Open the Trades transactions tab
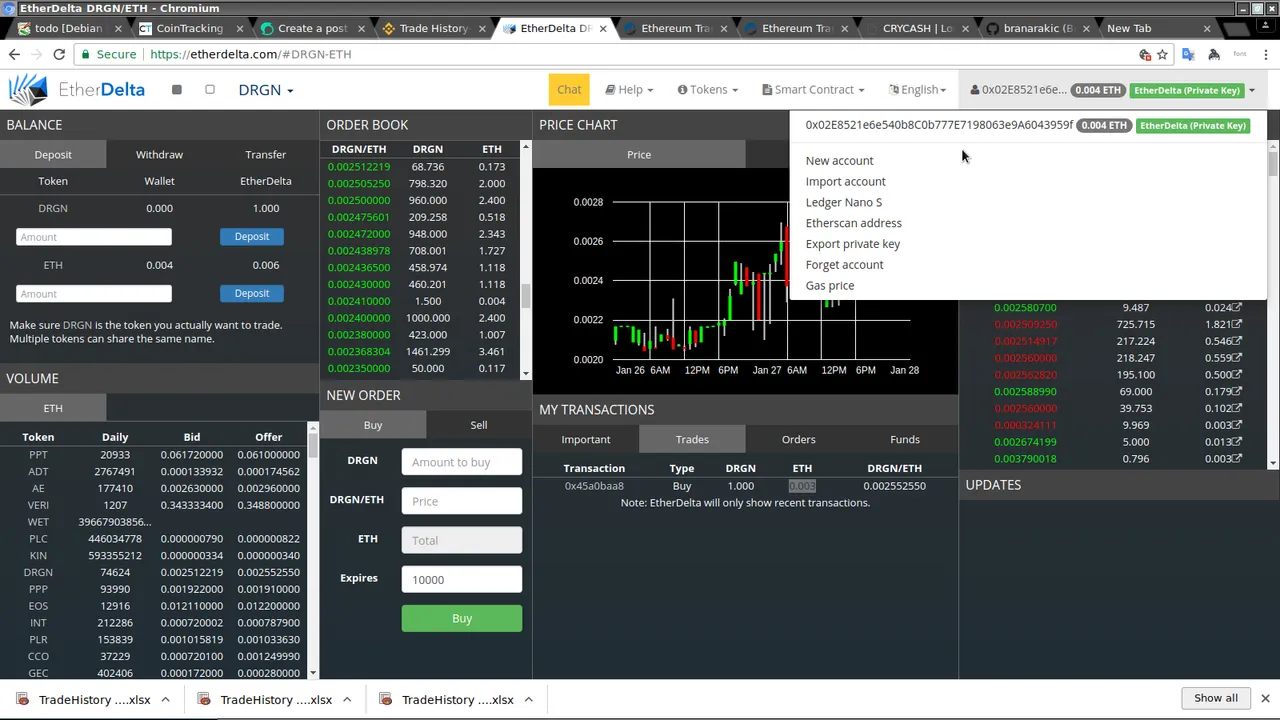This screenshot has height=720, width=1280. coord(692,439)
